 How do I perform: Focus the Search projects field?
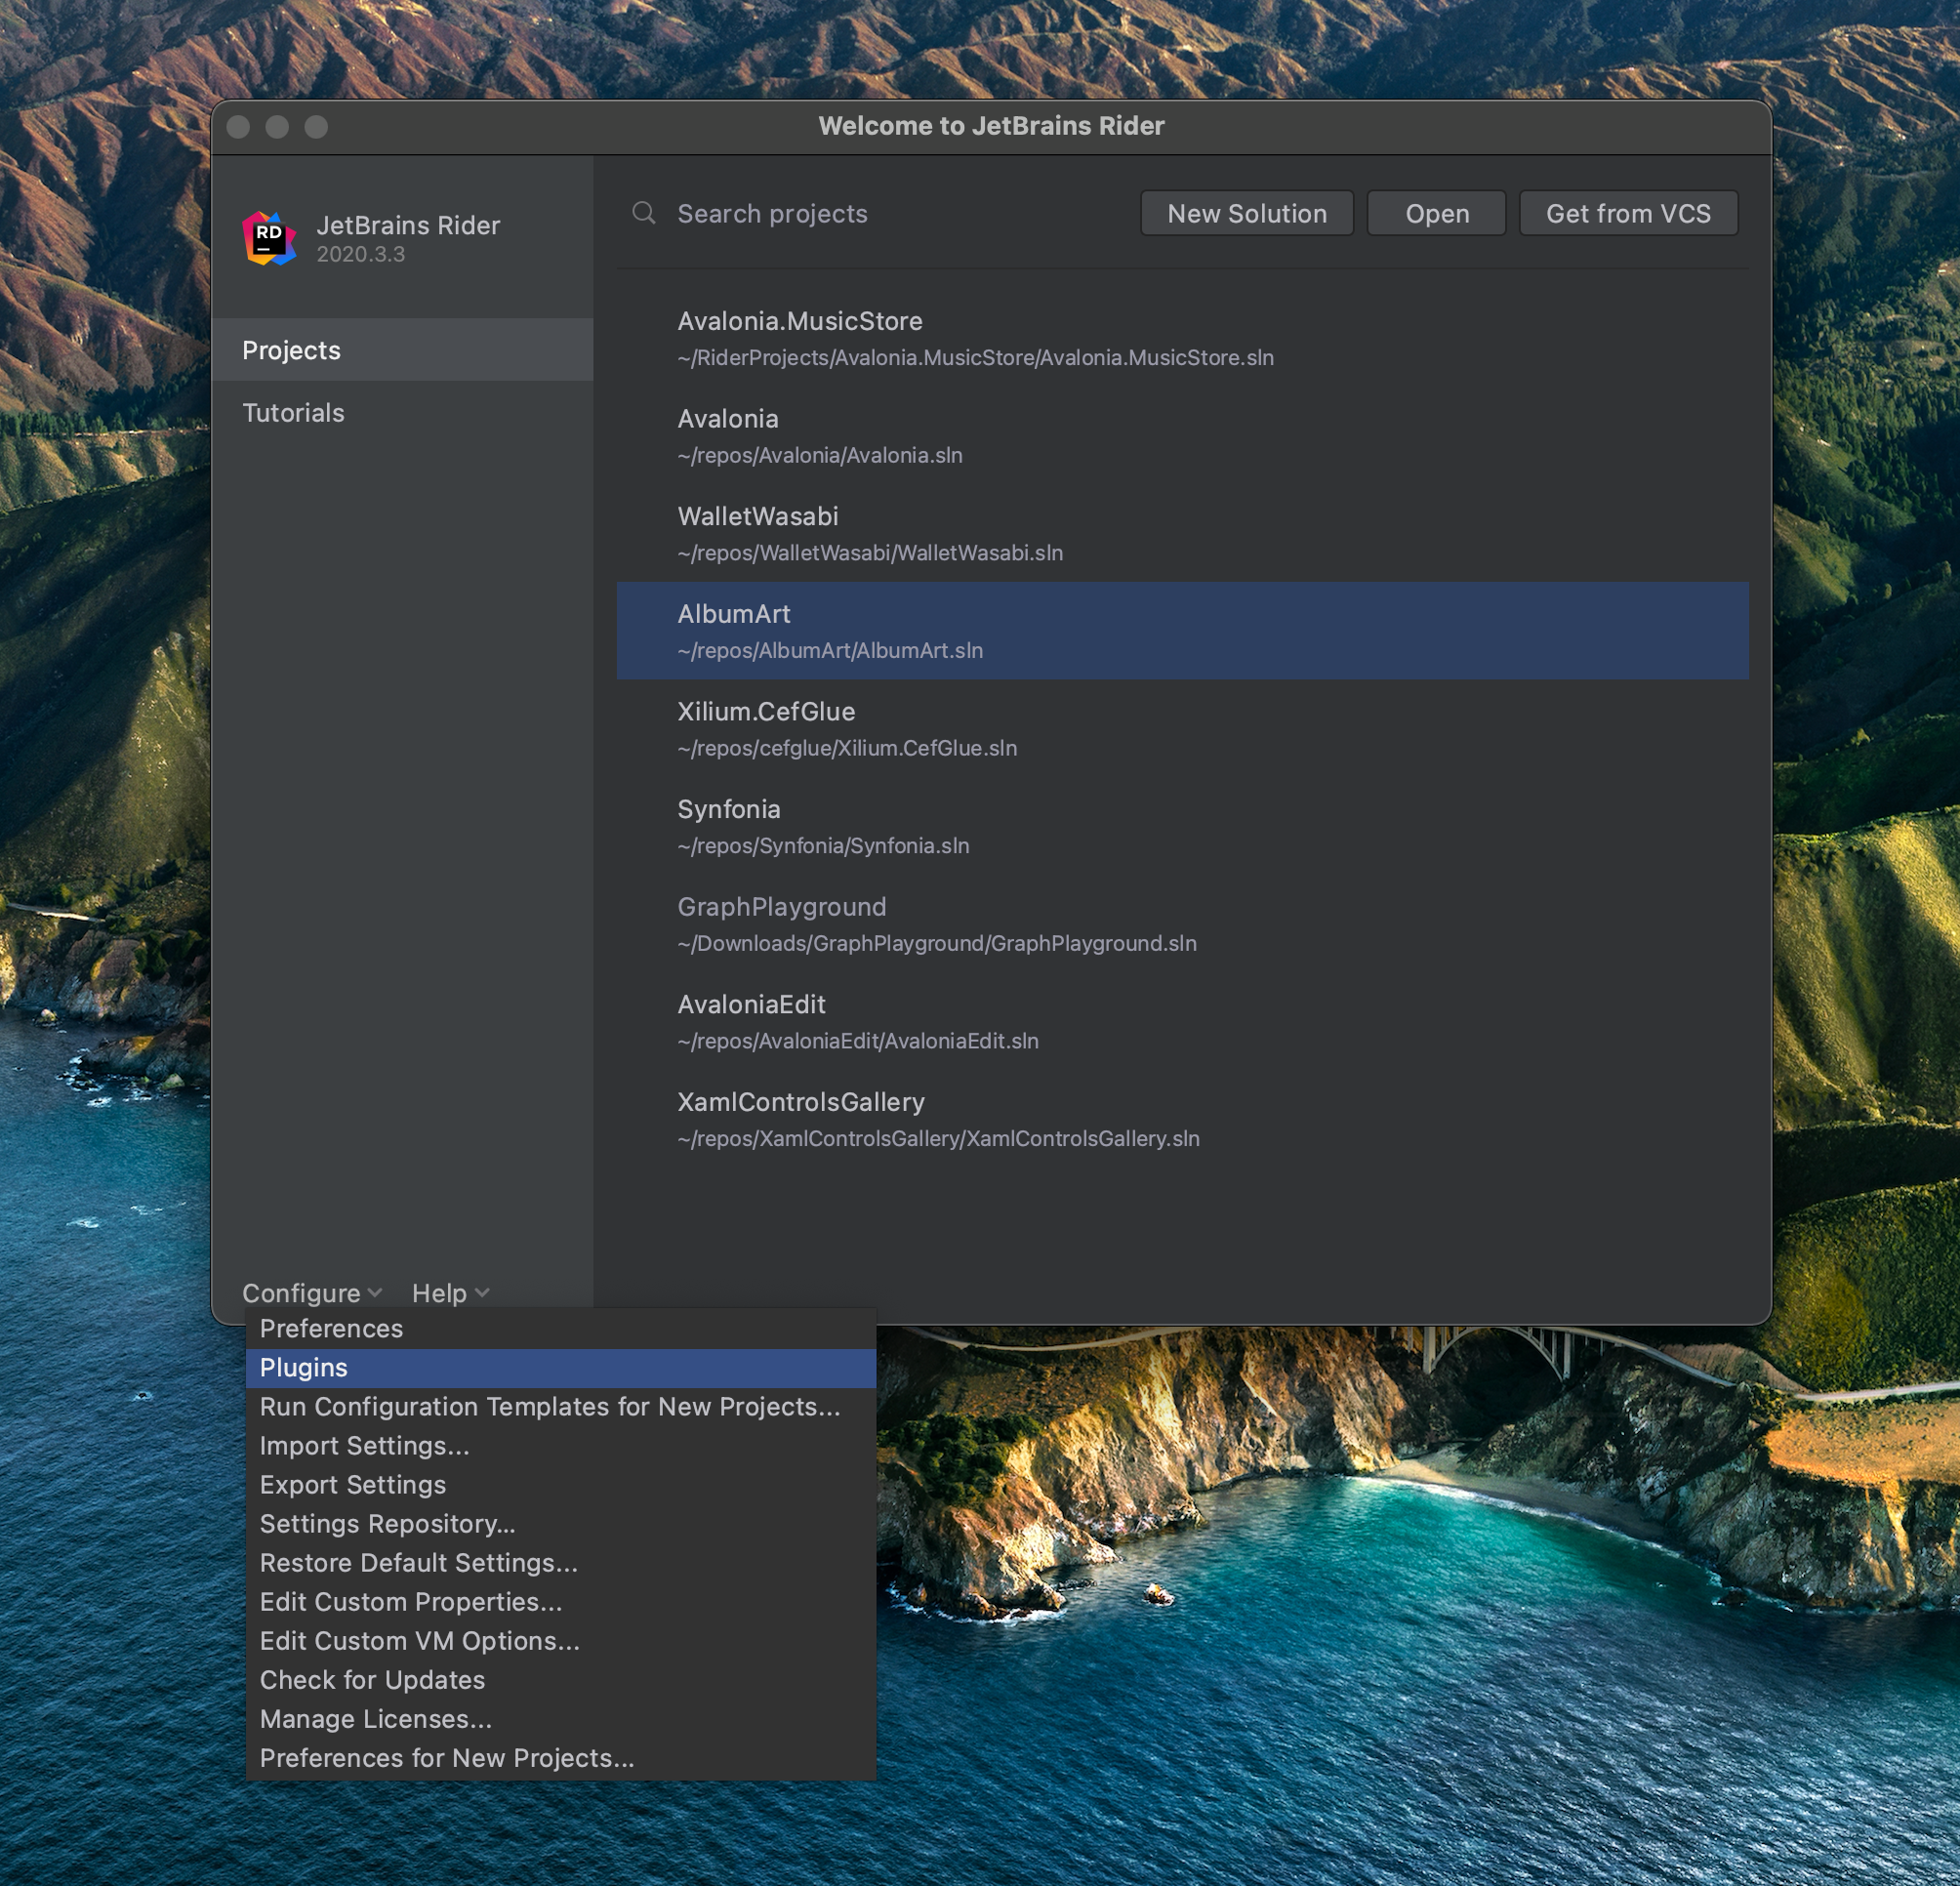(880, 213)
